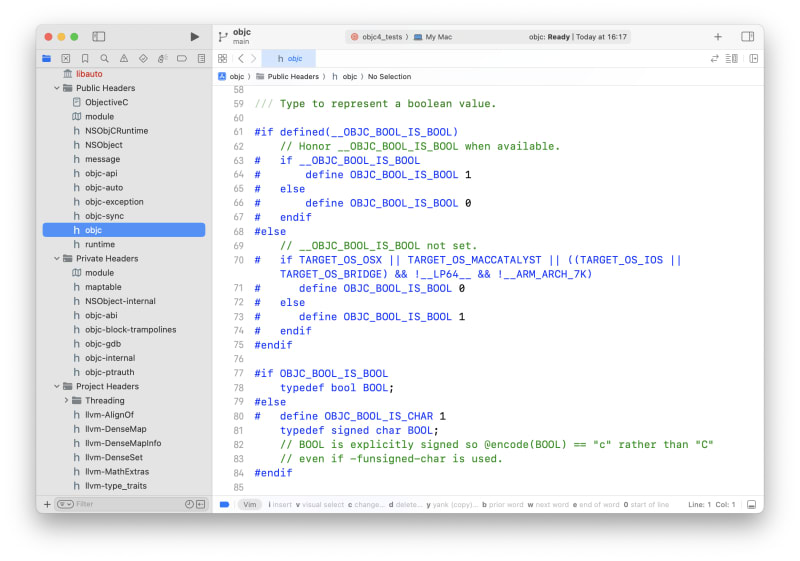Open the Bookmark navigator
800x561 pixels.
click(x=85, y=59)
